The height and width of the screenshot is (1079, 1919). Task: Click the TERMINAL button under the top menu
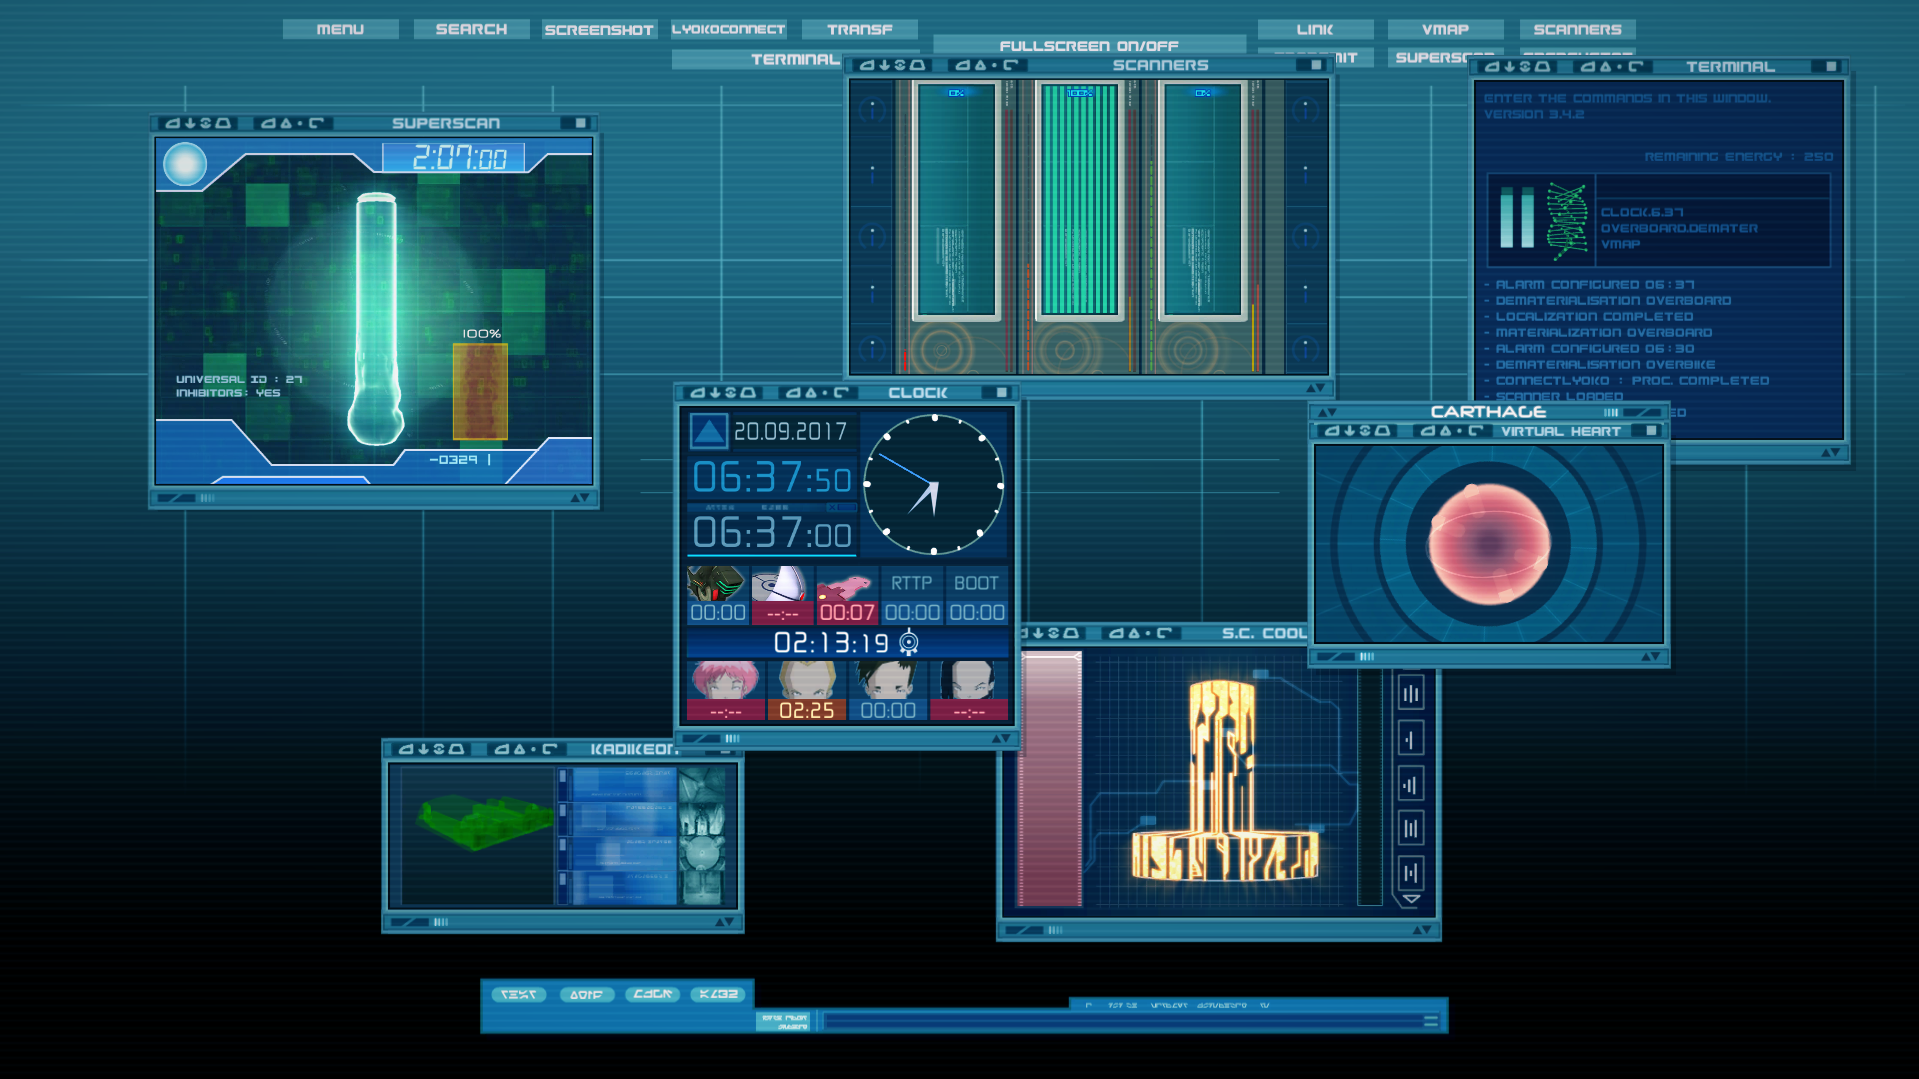click(x=760, y=59)
